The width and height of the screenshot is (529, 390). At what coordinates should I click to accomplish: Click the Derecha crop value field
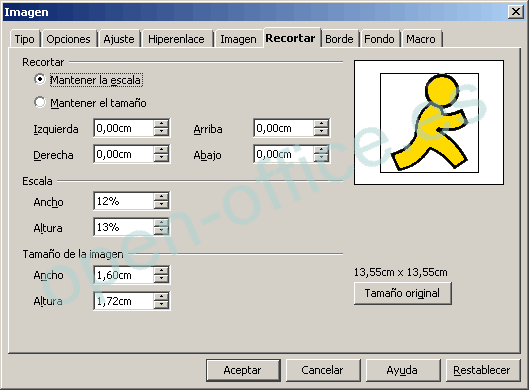pyautogui.click(x=123, y=154)
